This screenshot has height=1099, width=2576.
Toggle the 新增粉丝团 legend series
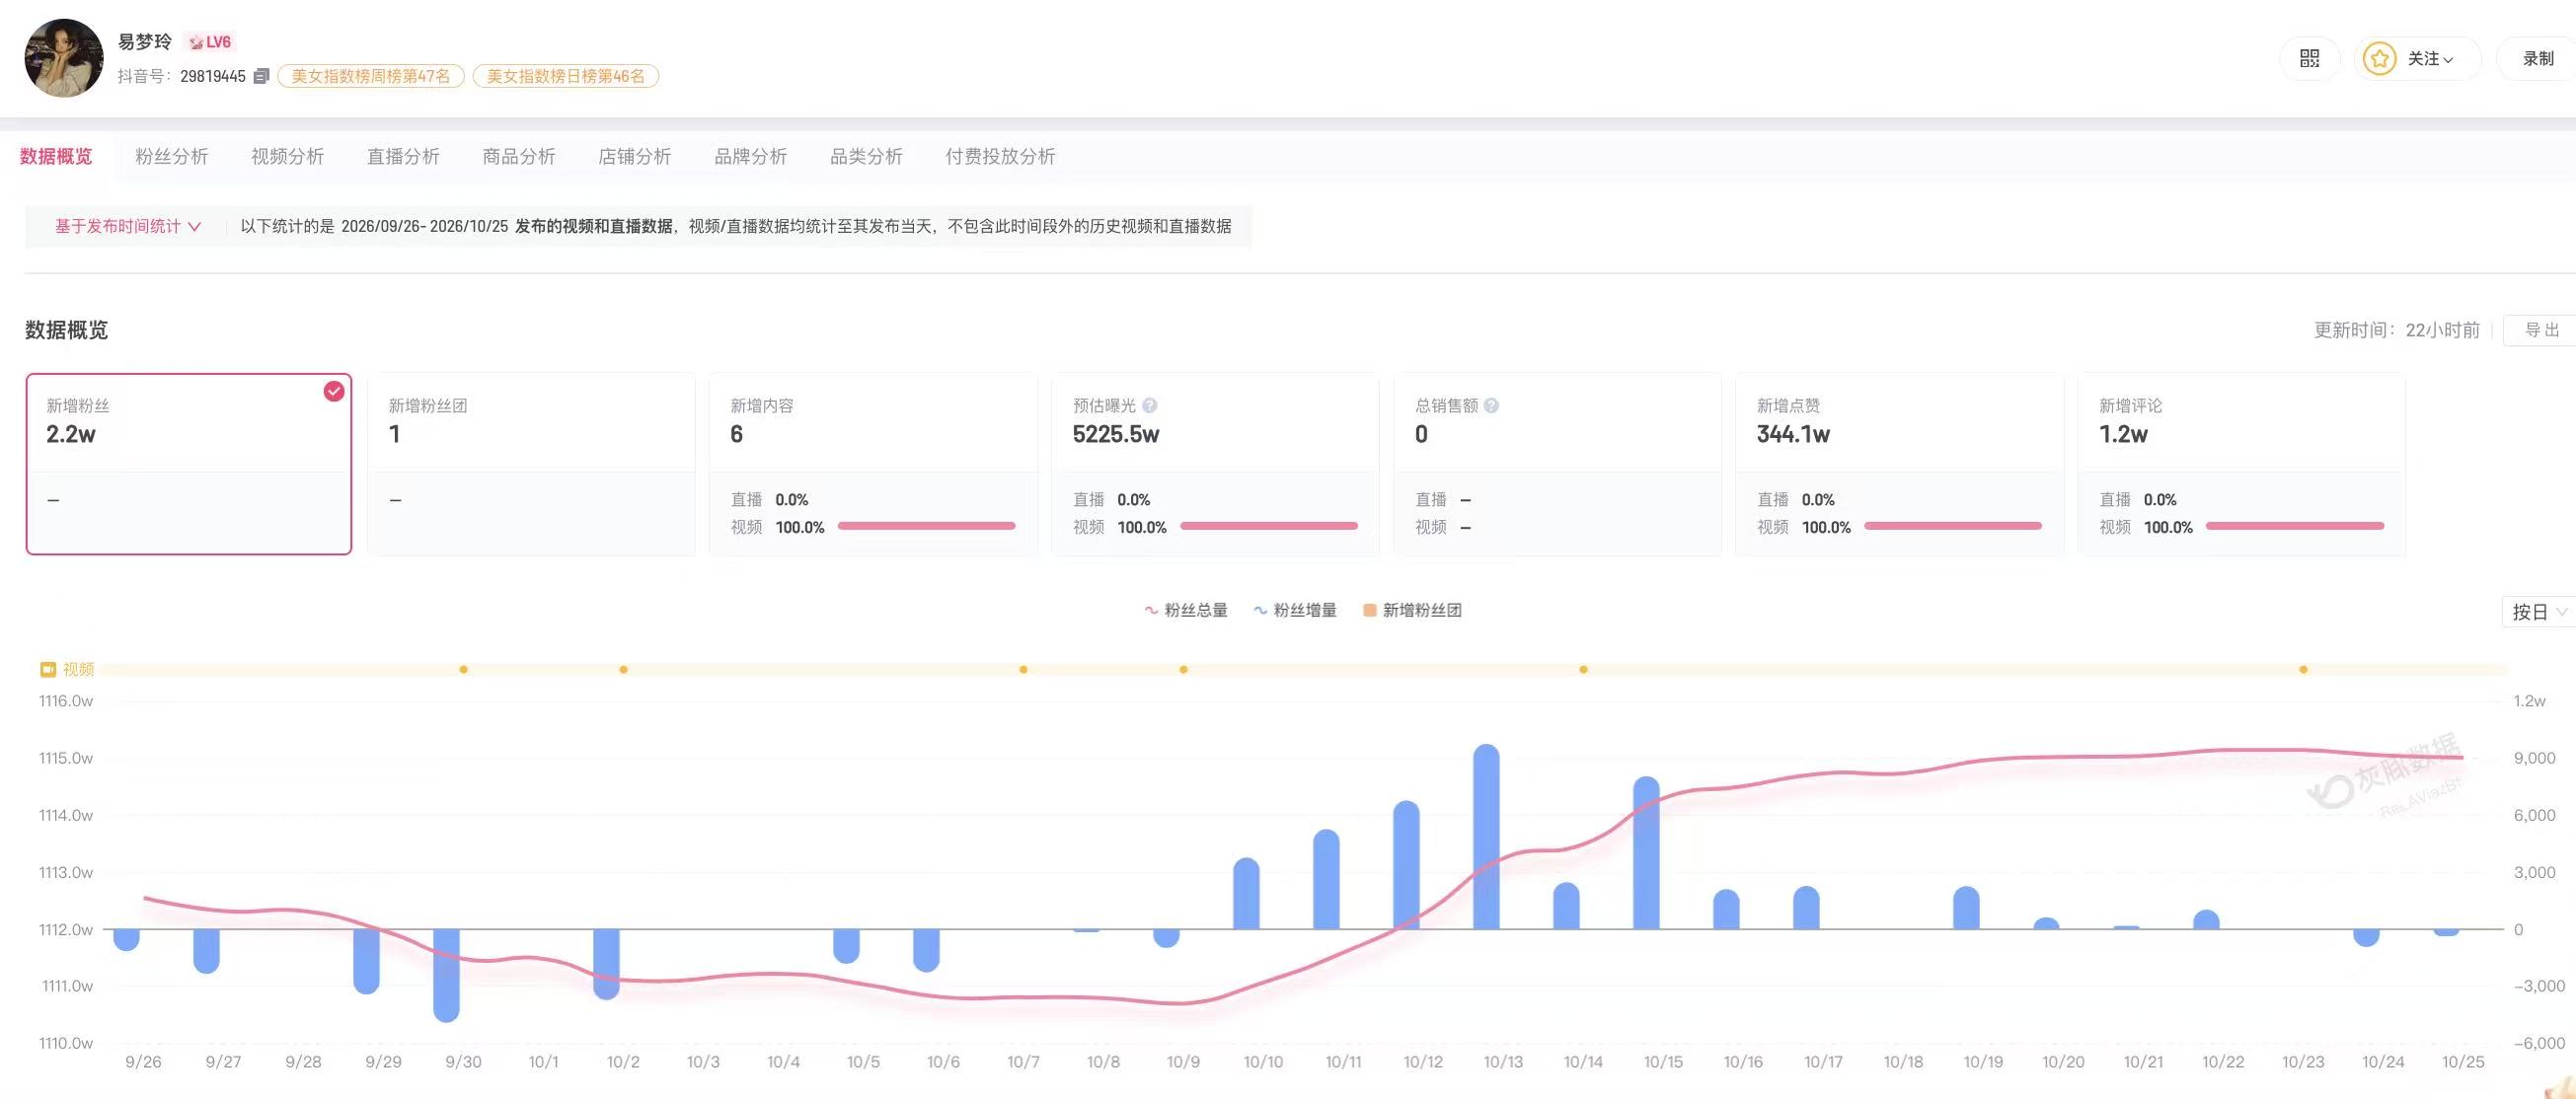pyautogui.click(x=1412, y=610)
